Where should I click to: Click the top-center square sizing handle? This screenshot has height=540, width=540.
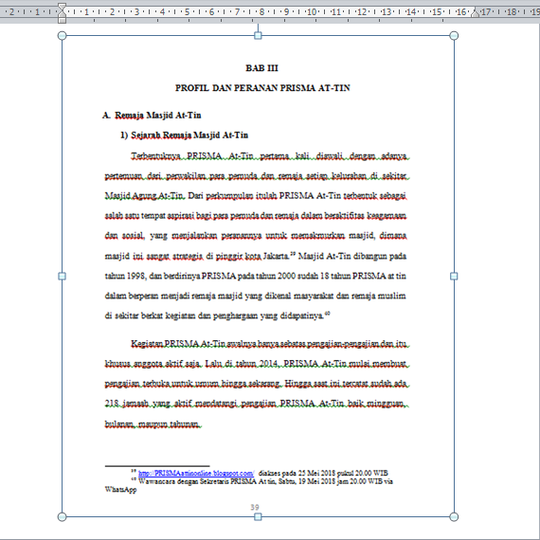point(258,35)
